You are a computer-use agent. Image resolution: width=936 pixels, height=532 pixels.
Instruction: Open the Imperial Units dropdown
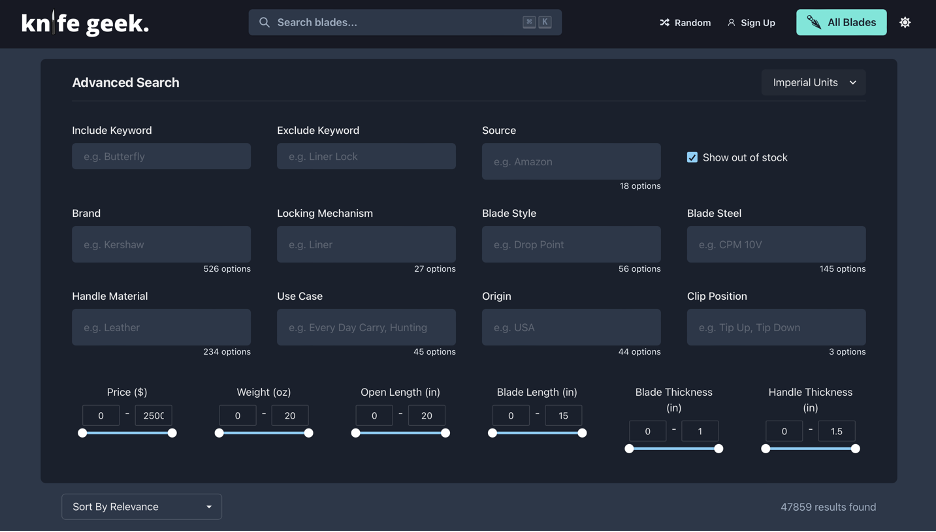pos(813,82)
